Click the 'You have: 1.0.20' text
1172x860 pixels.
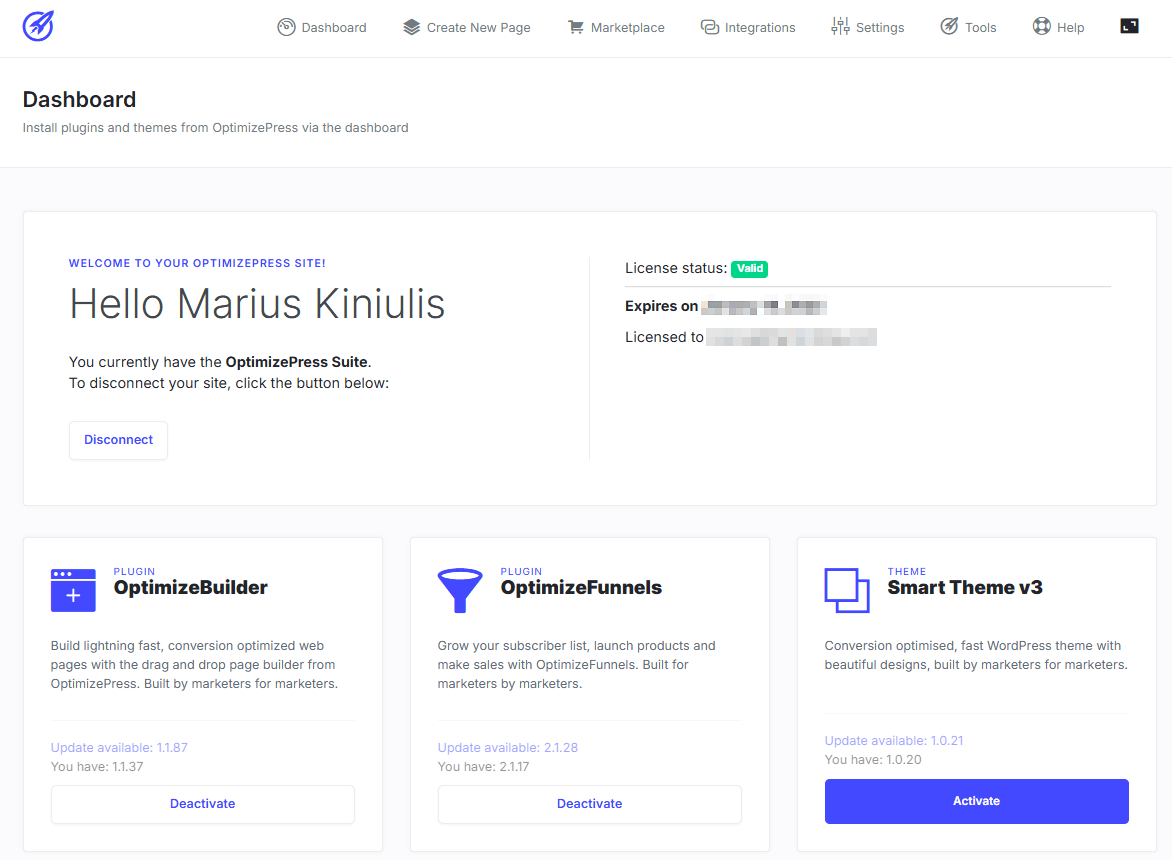[872, 760]
